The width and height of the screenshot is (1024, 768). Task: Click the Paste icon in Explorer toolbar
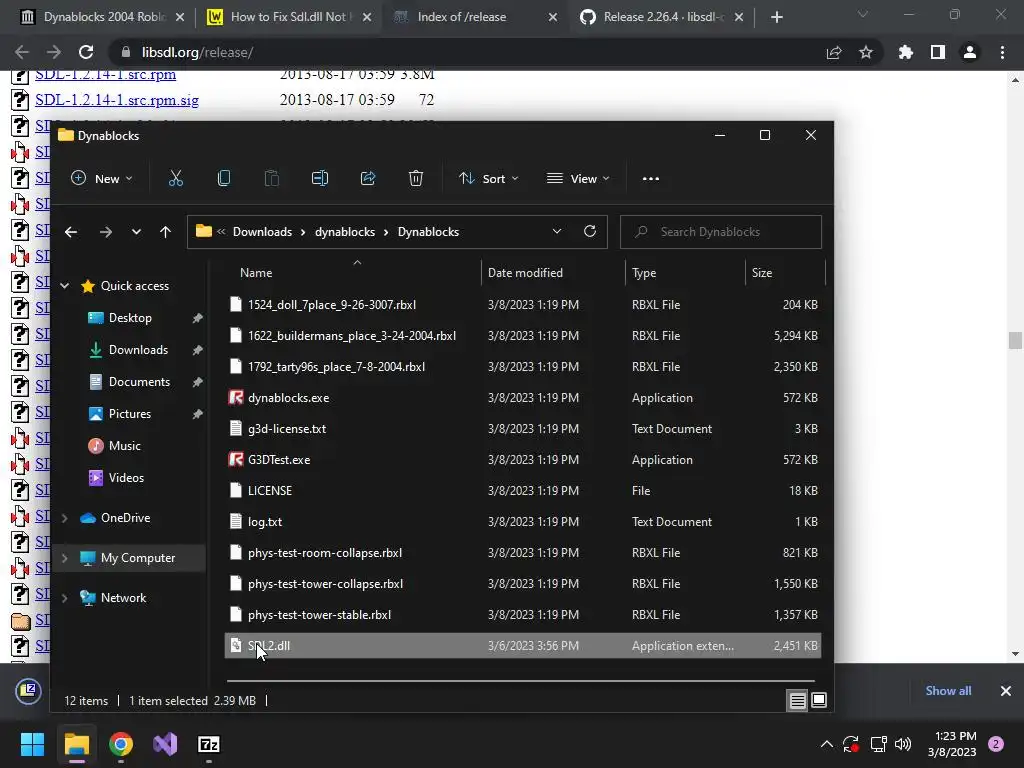pyautogui.click(x=272, y=178)
